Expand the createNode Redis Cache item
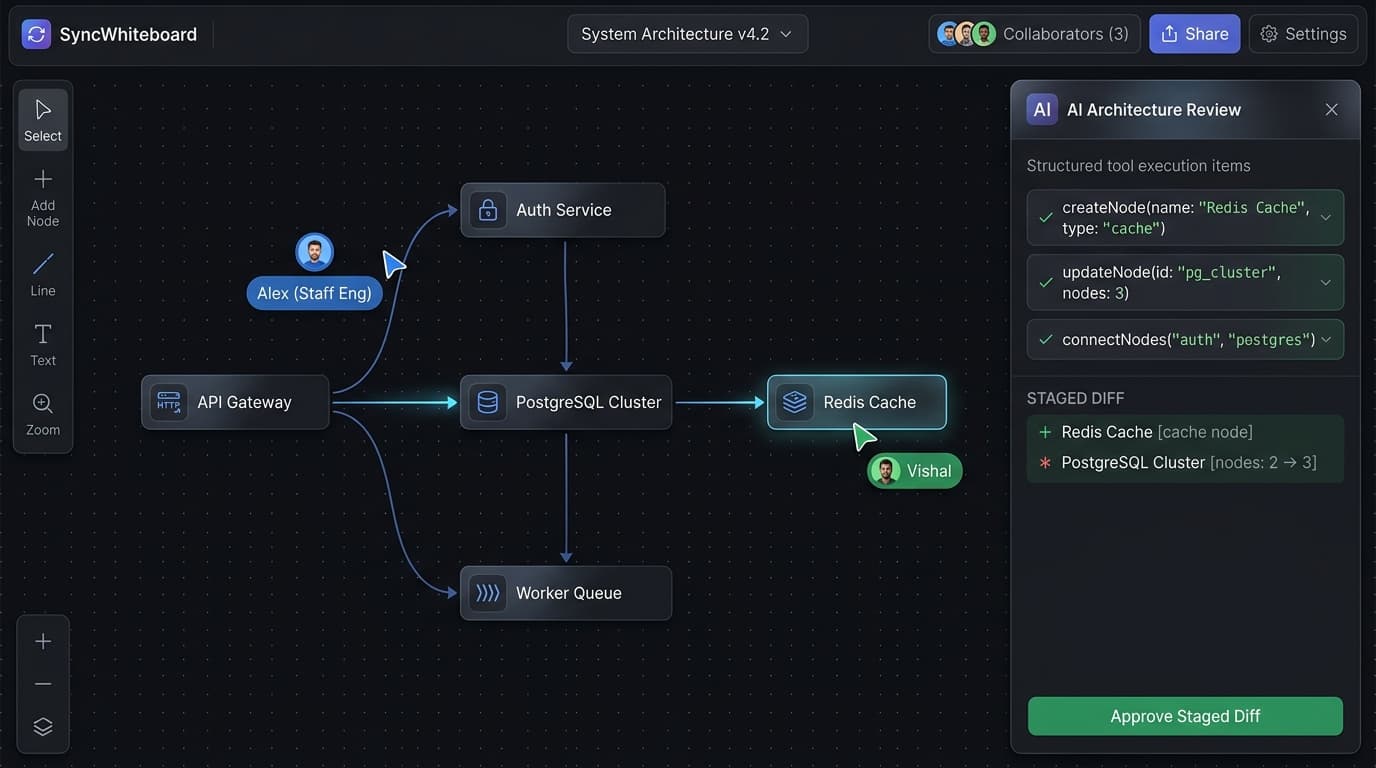Viewport: 1376px width, 768px height. 1325,217
